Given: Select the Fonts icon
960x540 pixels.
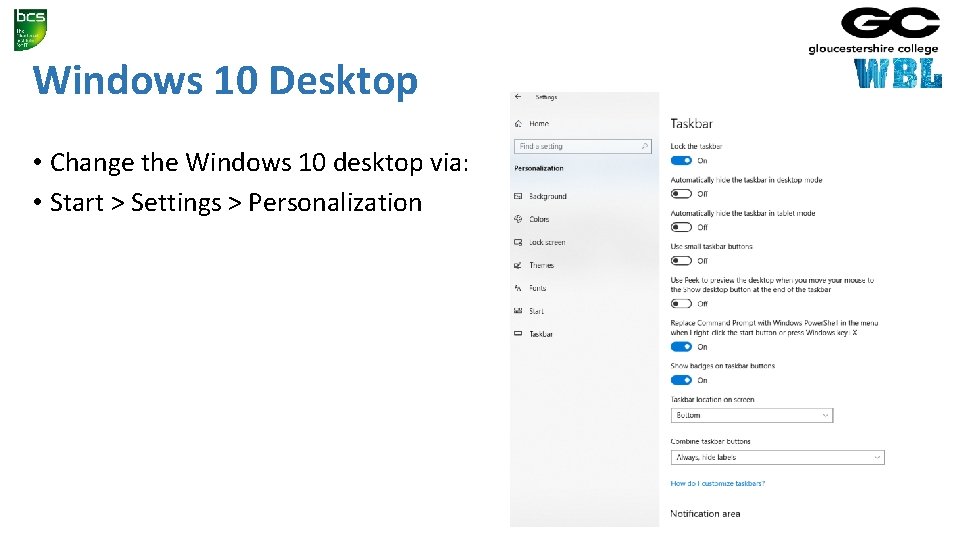Looking at the screenshot, I should (518, 288).
